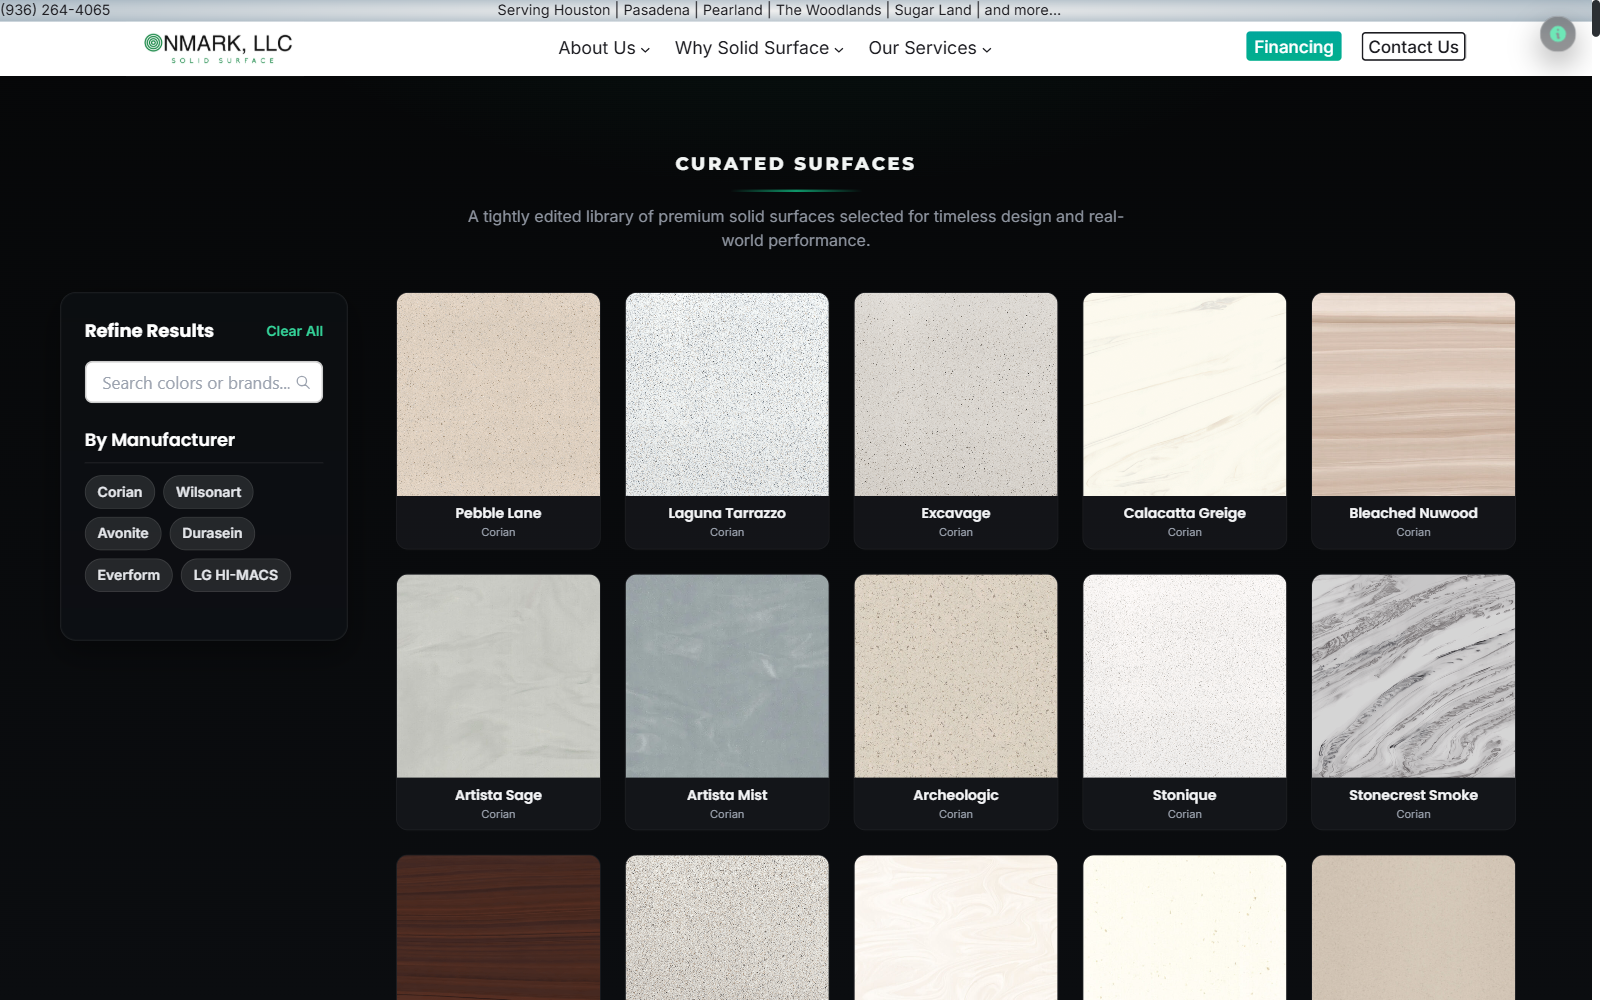
Task: Select the Pebble Lane surface thumbnail
Action: coord(497,394)
